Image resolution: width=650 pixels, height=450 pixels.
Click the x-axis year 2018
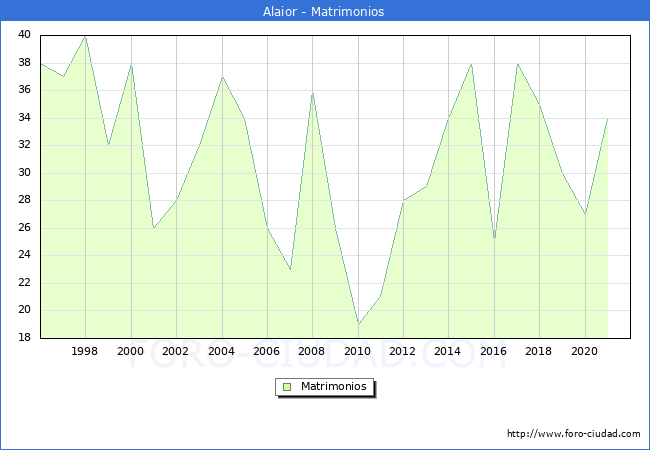(x=538, y=351)
